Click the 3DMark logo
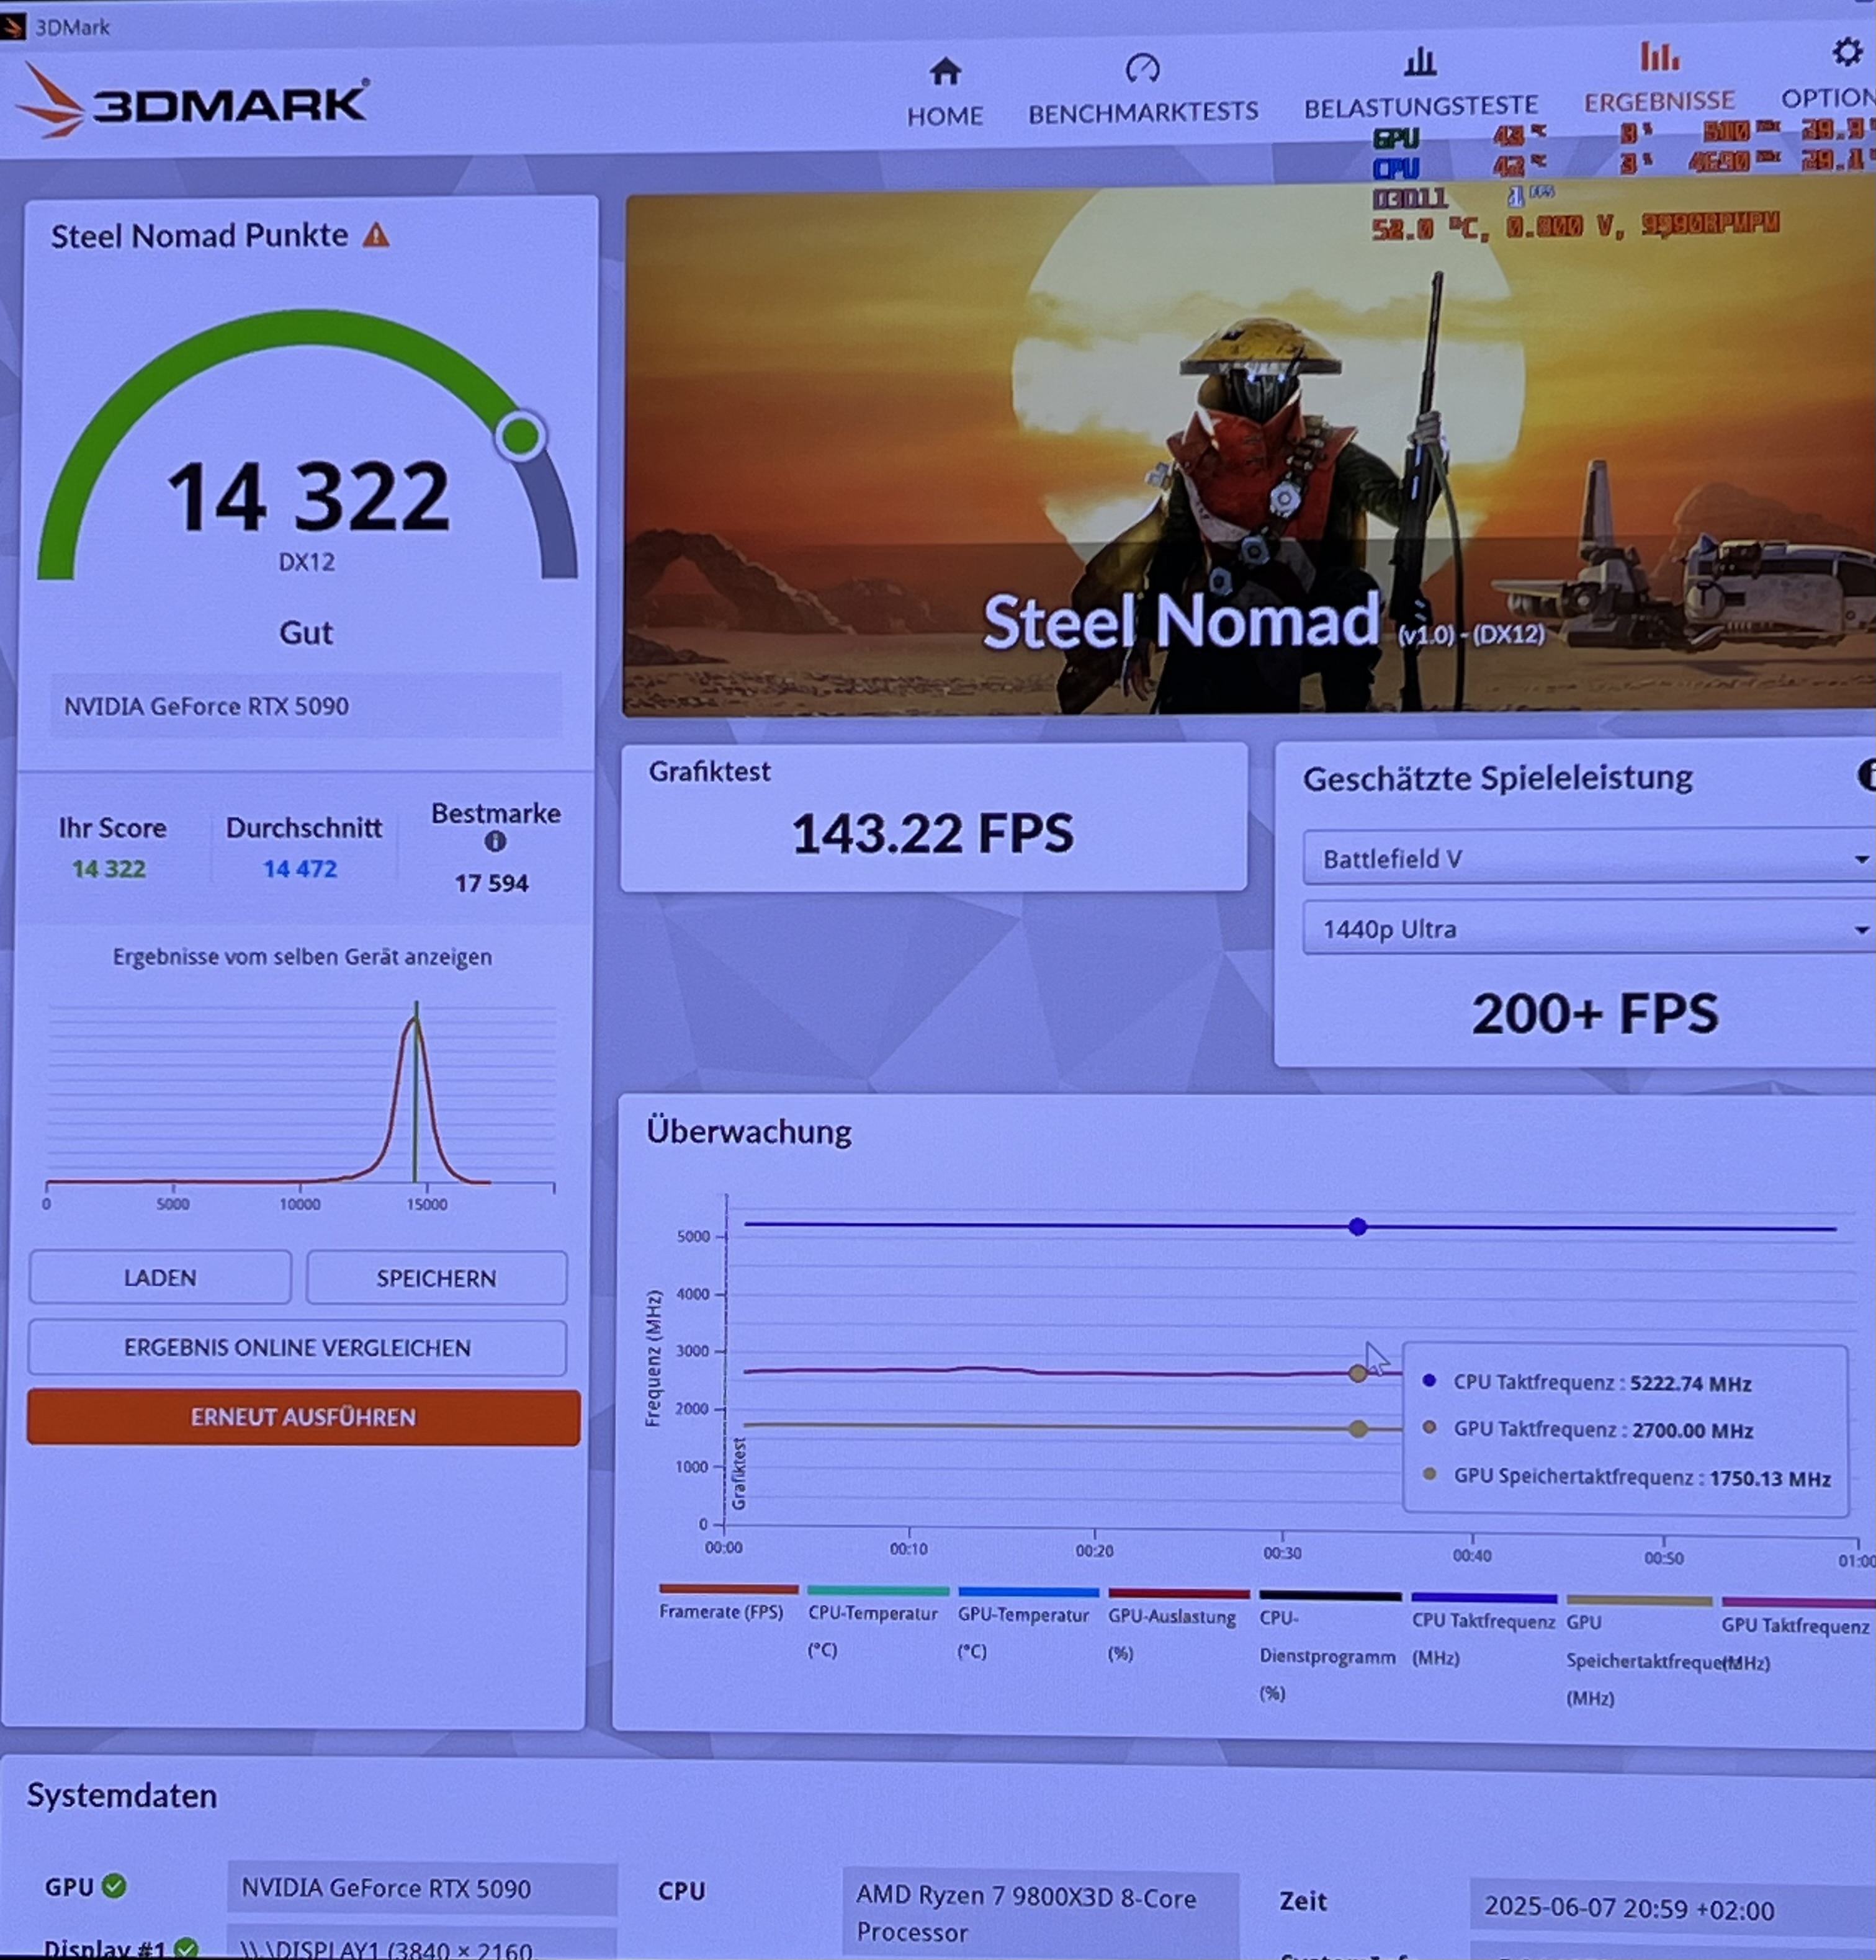The image size is (1876, 1960). [192, 102]
